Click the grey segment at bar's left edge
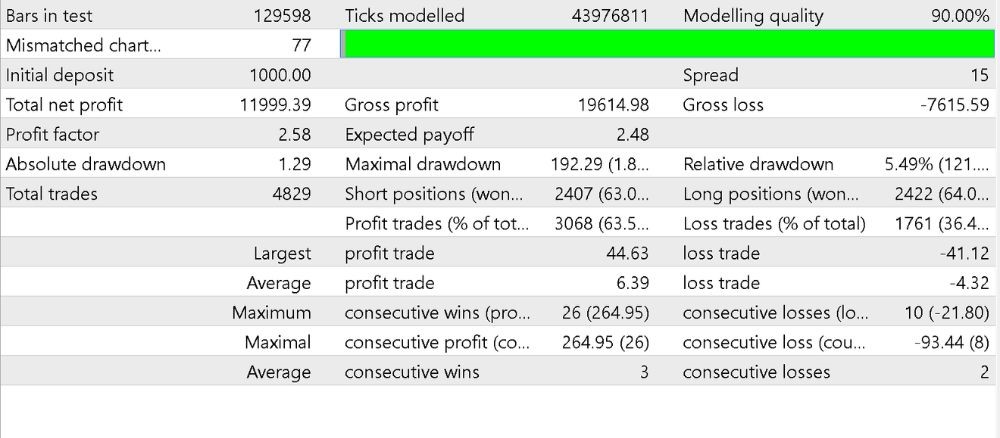 tap(343, 45)
